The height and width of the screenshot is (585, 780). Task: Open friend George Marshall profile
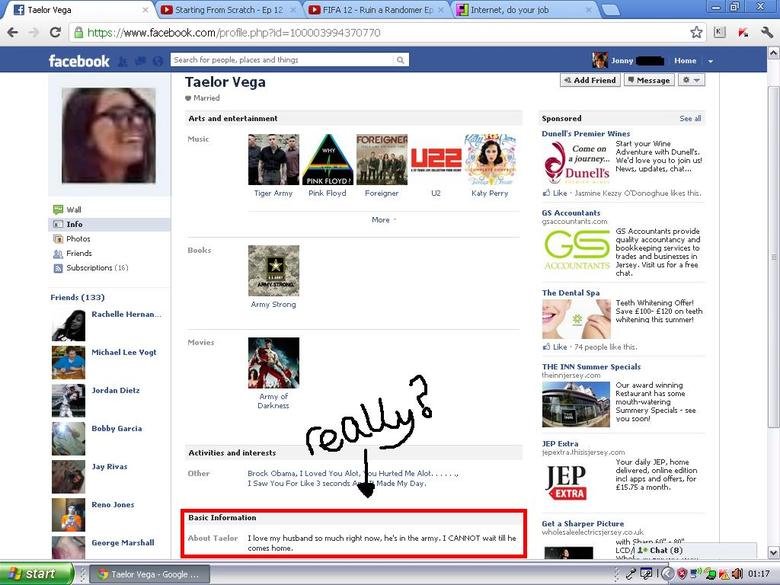point(123,543)
